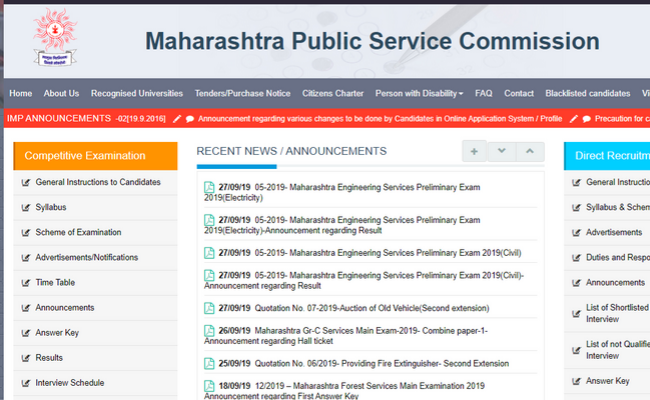Open Advertisements/Notifications in Competitive Examination
The width and height of the screenshot is (650, 400).
pos(86,257)
